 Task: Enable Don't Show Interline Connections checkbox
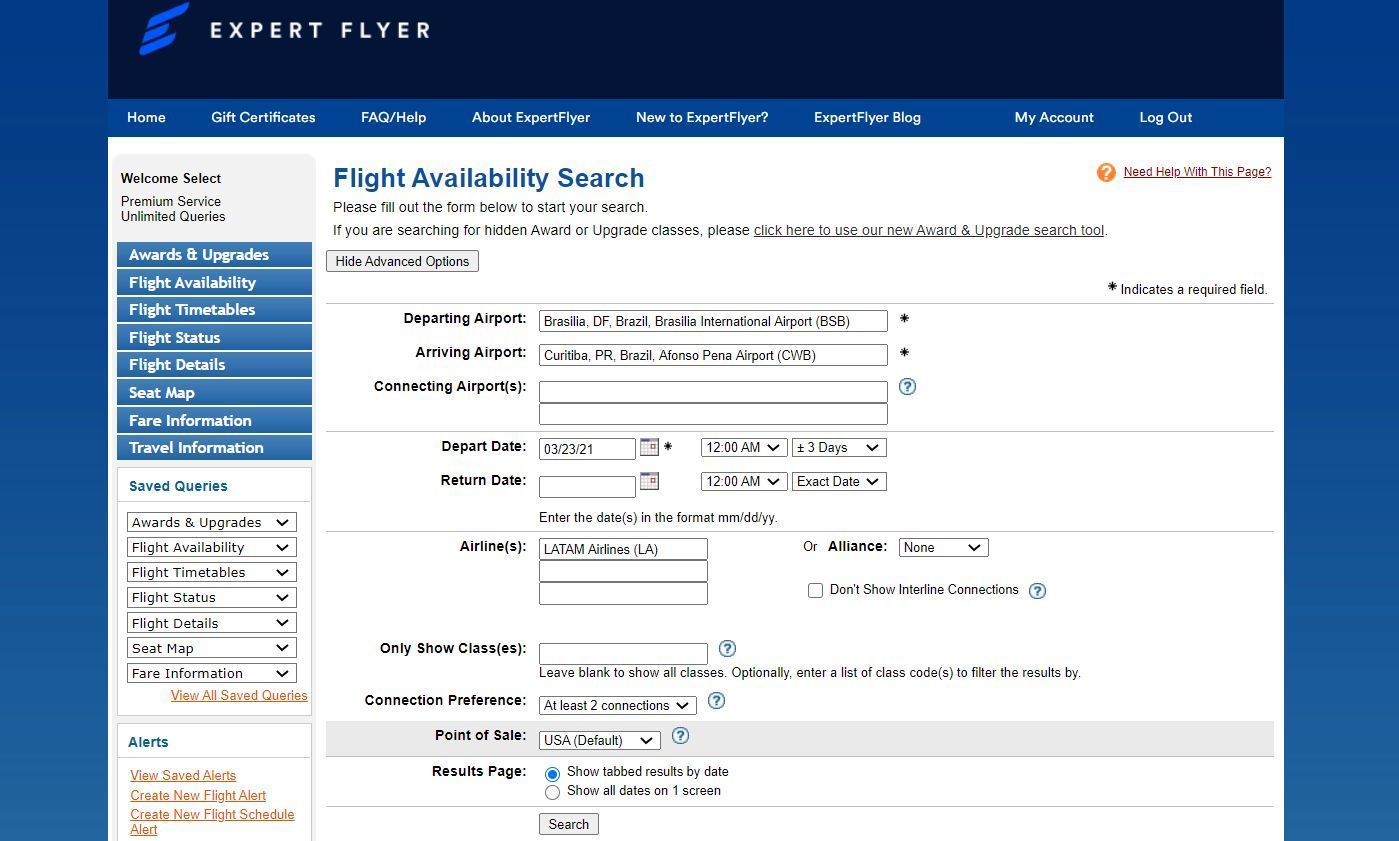(x=815, y=591)
